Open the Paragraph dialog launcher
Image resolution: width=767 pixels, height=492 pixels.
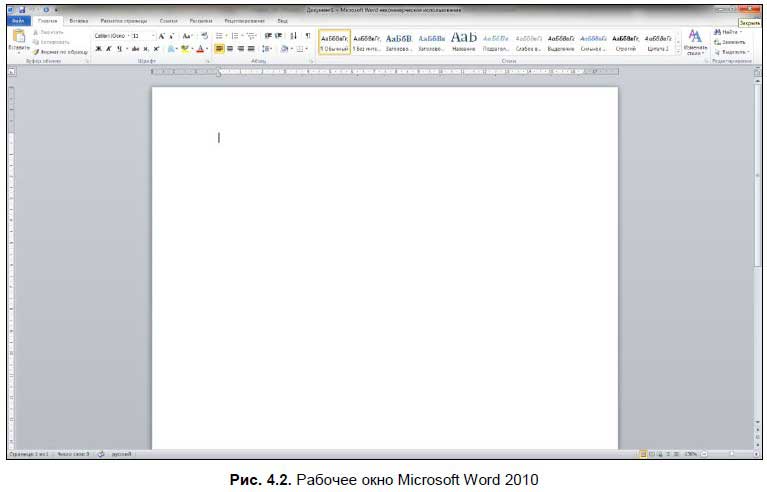coord(311,62)
